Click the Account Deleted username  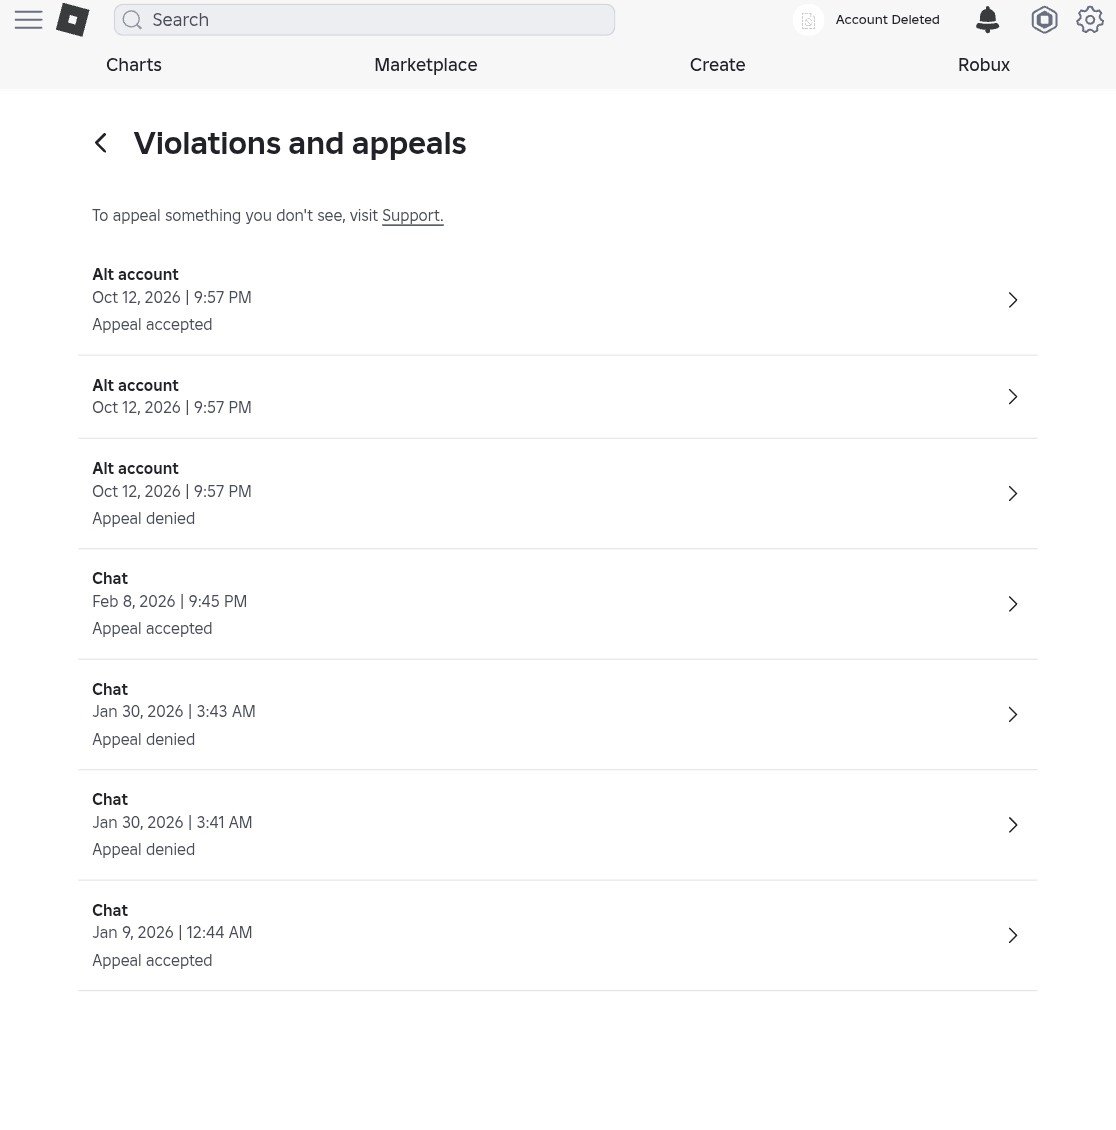click(888, 19)
